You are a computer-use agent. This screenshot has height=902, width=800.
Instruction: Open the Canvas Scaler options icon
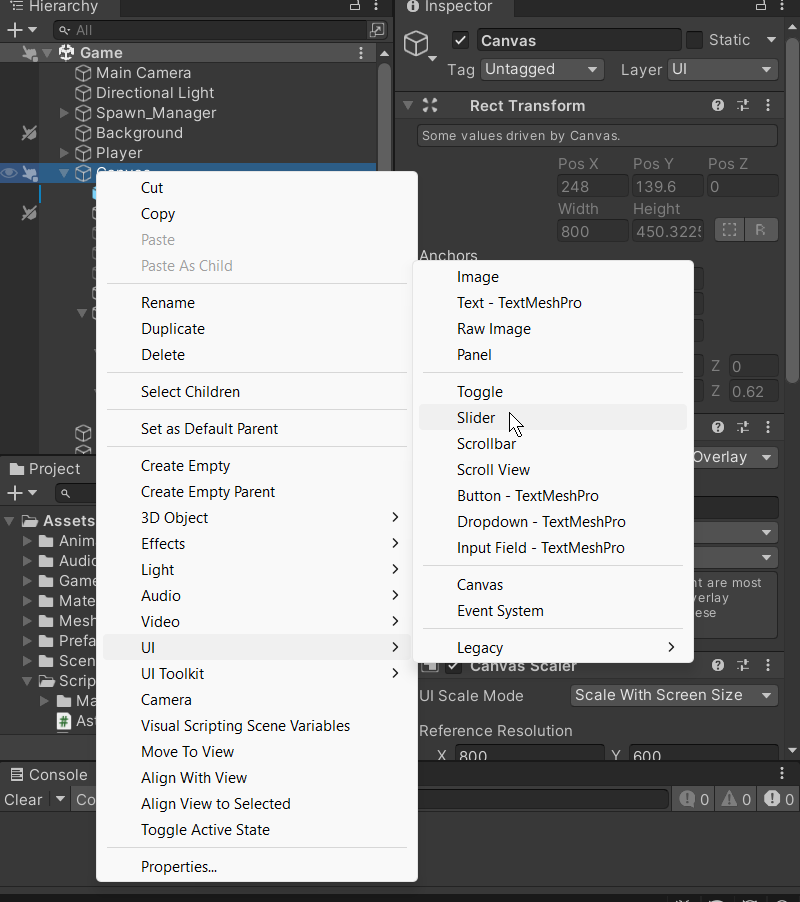(767, 665)
